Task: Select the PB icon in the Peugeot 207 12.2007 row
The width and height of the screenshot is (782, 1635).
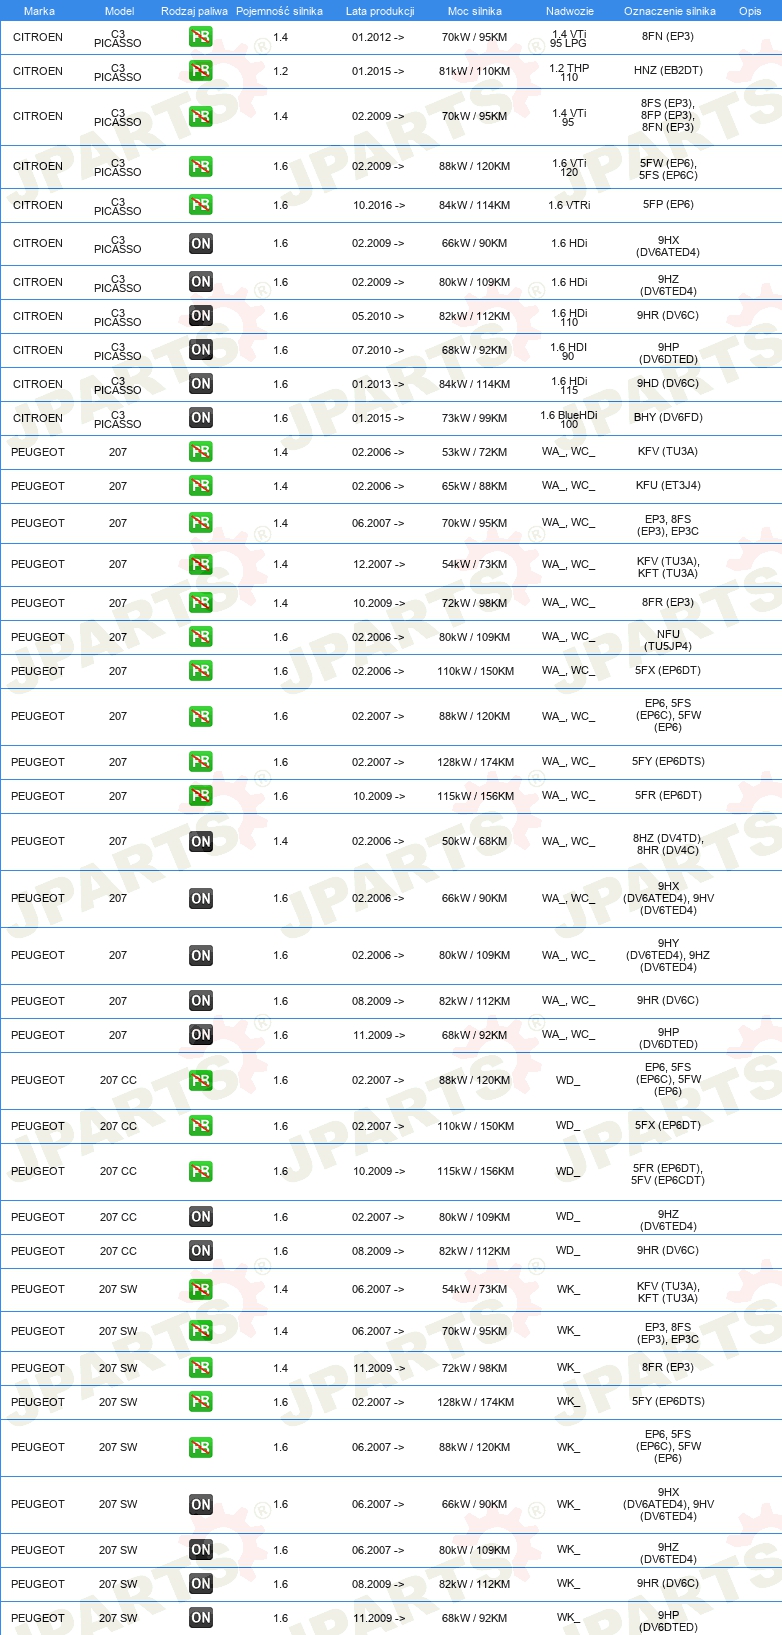Action: pos(200,564)
